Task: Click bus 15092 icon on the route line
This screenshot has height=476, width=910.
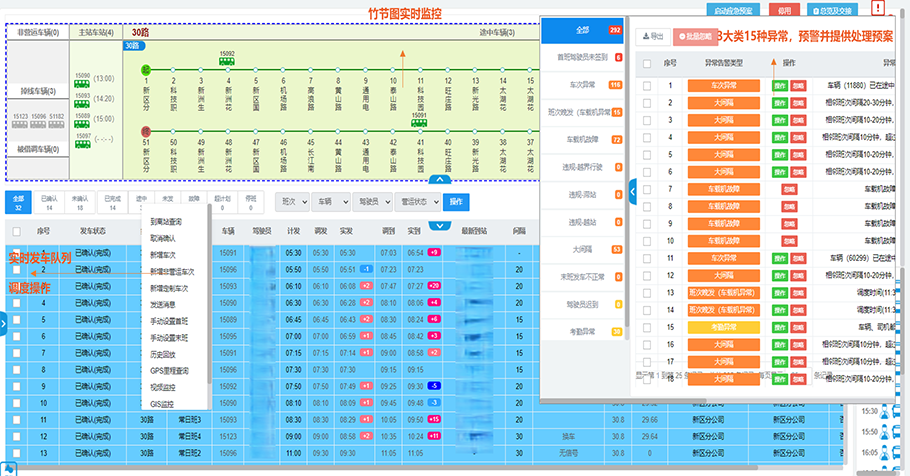Action: tap(227, 62)
